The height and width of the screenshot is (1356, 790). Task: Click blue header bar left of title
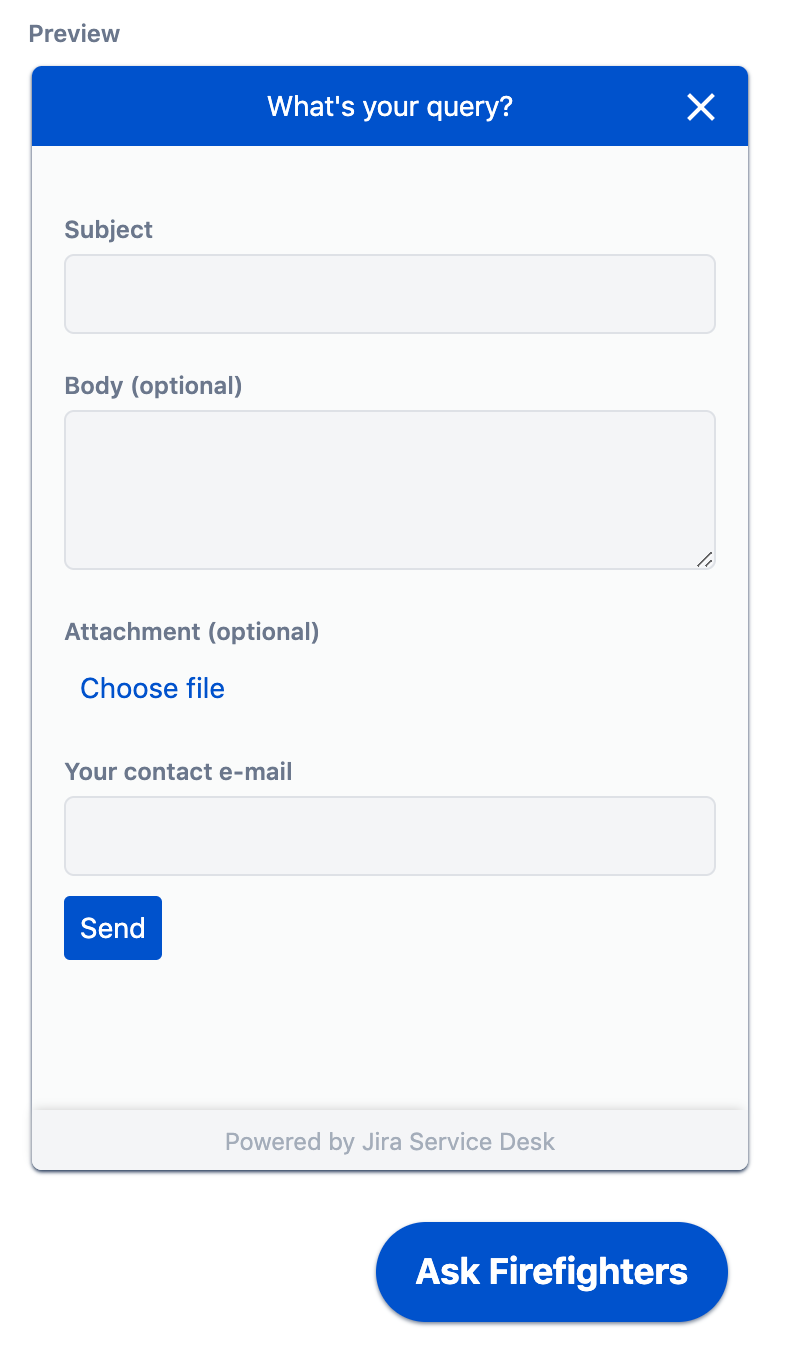pyautogui.click(x=150, y=106)
